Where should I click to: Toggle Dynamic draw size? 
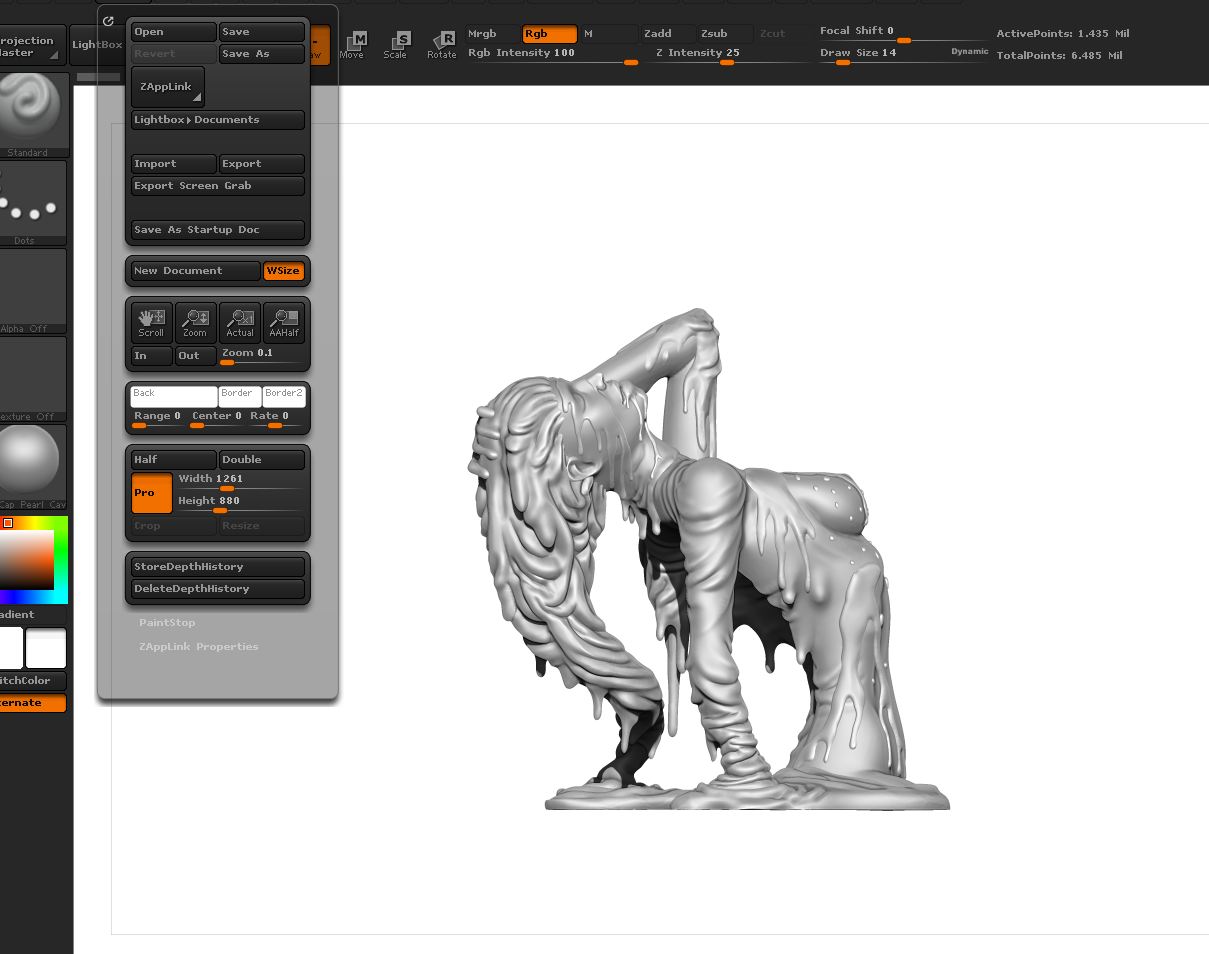point(969,52)
